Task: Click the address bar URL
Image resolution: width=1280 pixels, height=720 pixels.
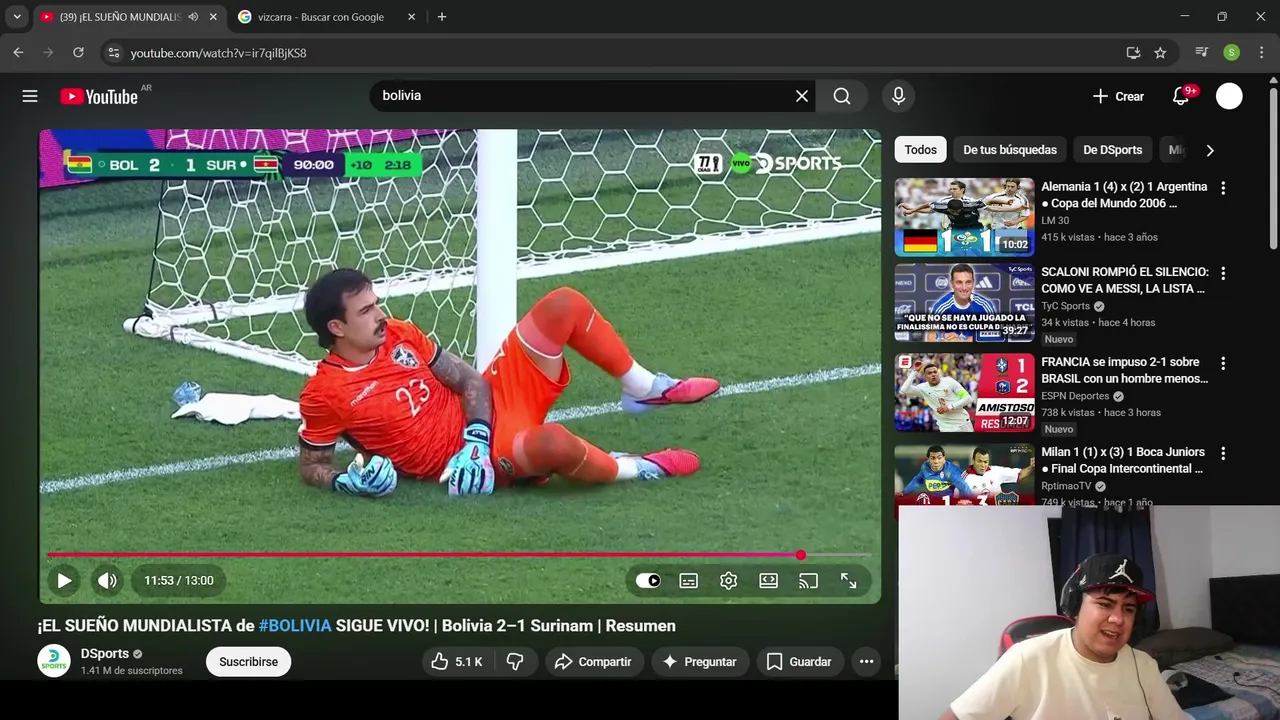Action: (x=218, y=53)
